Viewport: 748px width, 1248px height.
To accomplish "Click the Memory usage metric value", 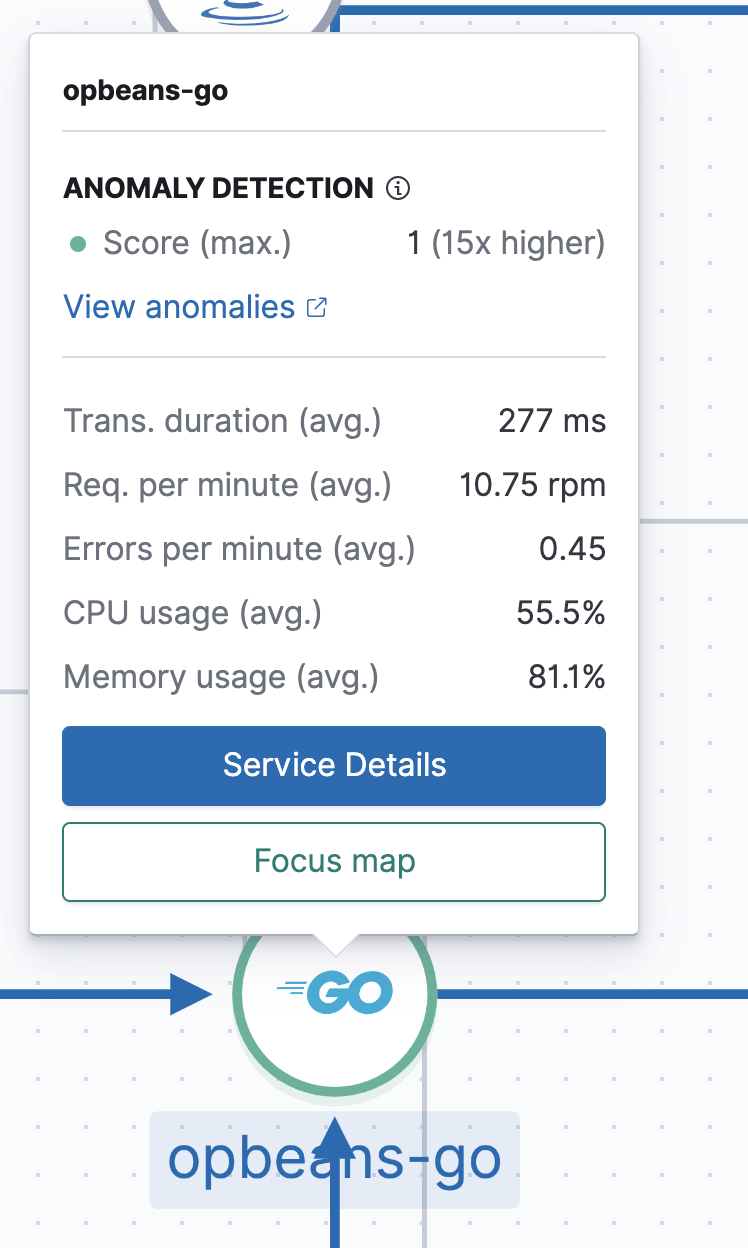I will (x=567, y=677).
